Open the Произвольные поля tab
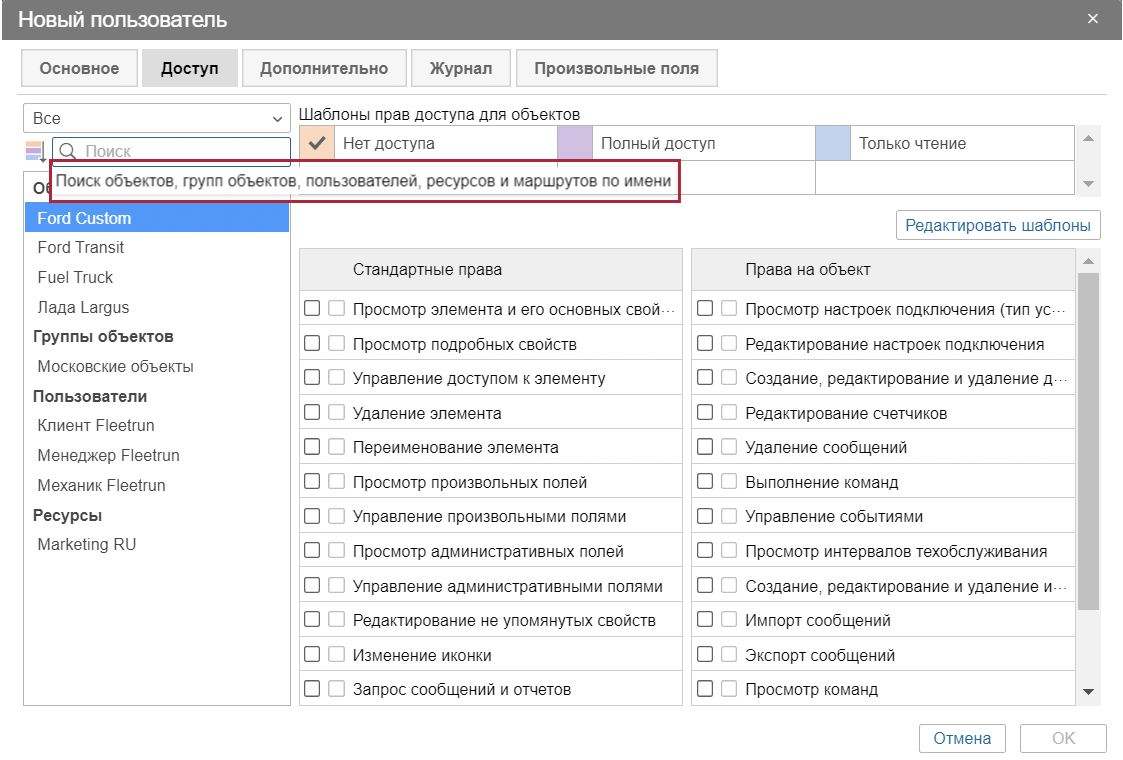The height and width of the screenshot is (760, 1123). [x=616, y=69]
